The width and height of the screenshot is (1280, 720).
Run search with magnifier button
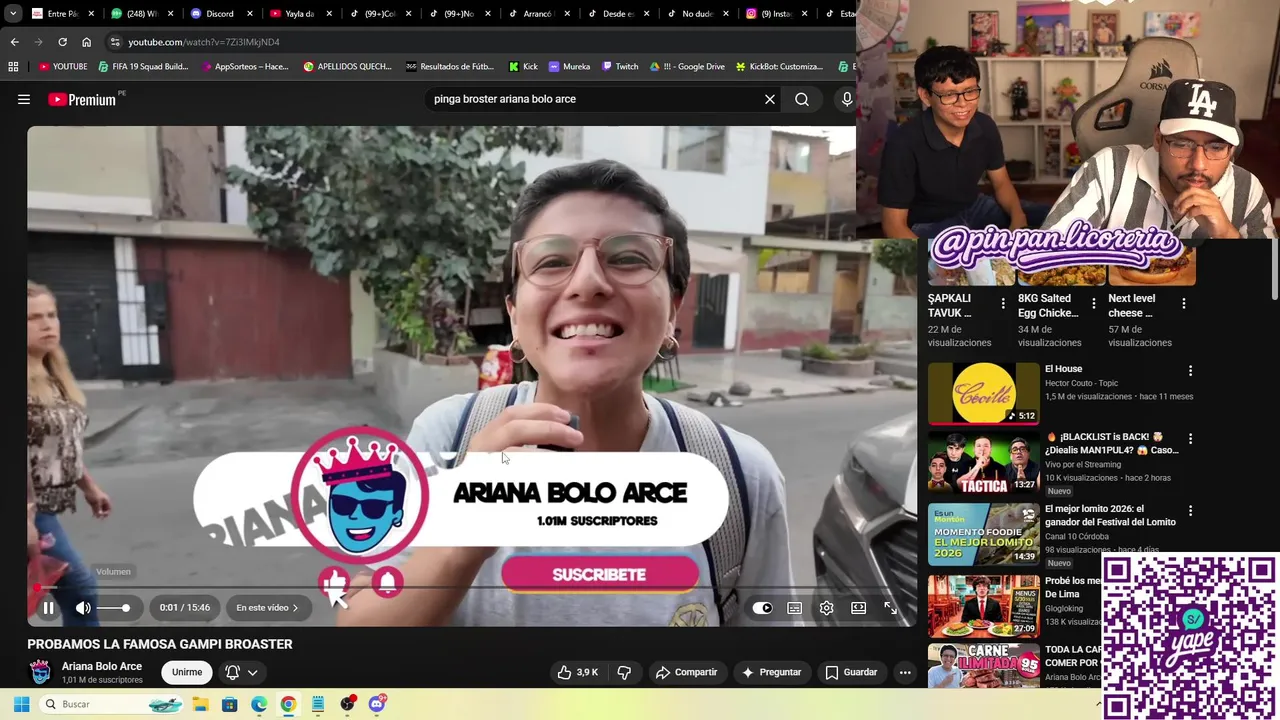coord(802,99)
